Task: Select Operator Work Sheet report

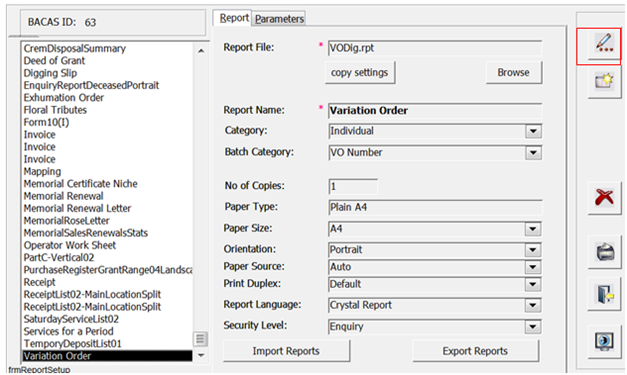Action: pos(70,245)
